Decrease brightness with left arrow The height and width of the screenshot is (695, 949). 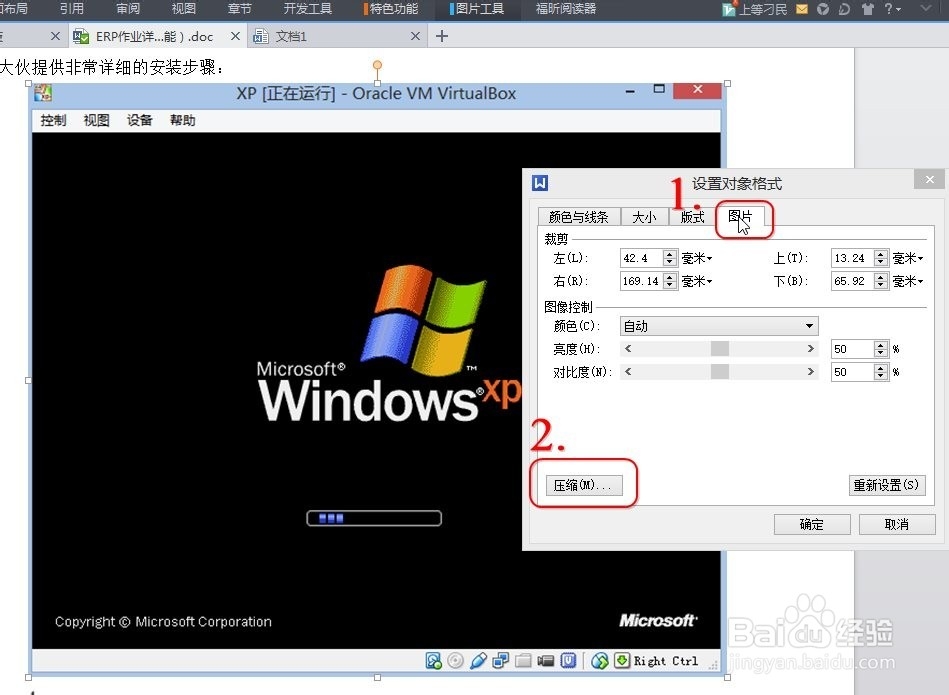click(x=628, y=348)
